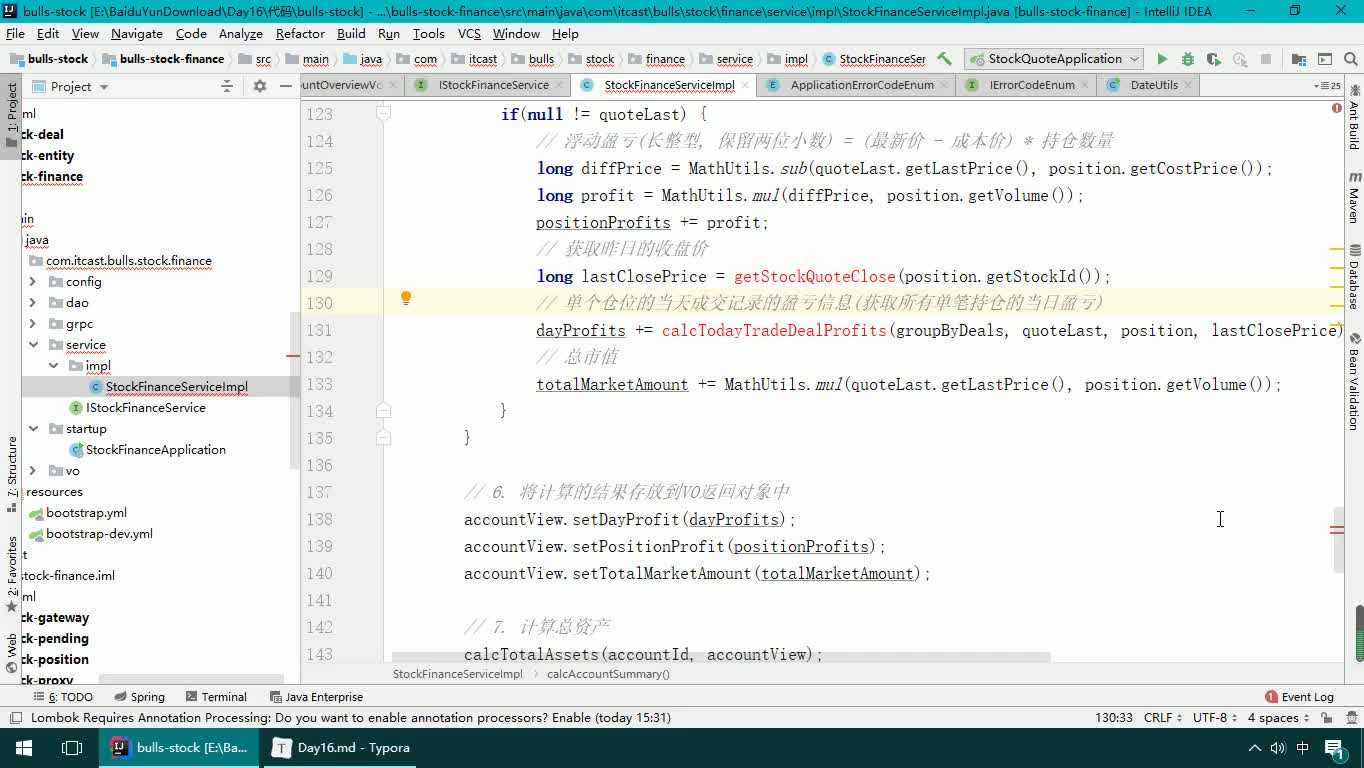Open the StockQuoteApplication run configuration dropdown
The image size is (1364, 768).
(x=1055, y=59)
